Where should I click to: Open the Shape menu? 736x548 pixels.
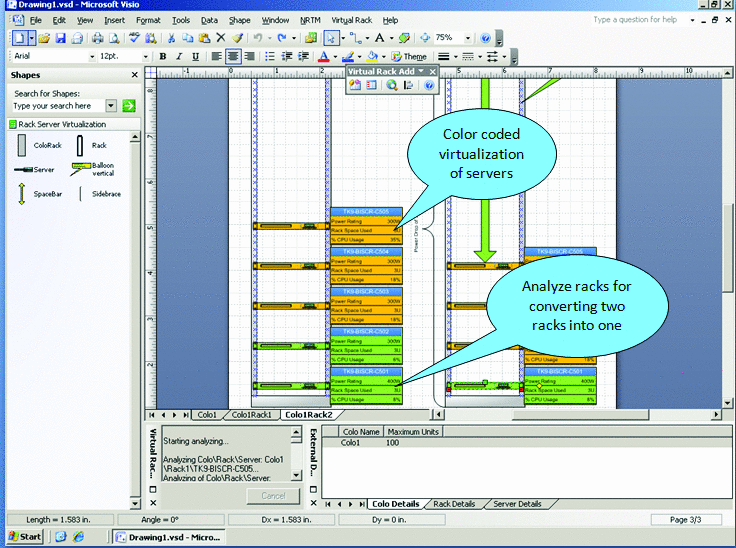[x=239, y=20]
